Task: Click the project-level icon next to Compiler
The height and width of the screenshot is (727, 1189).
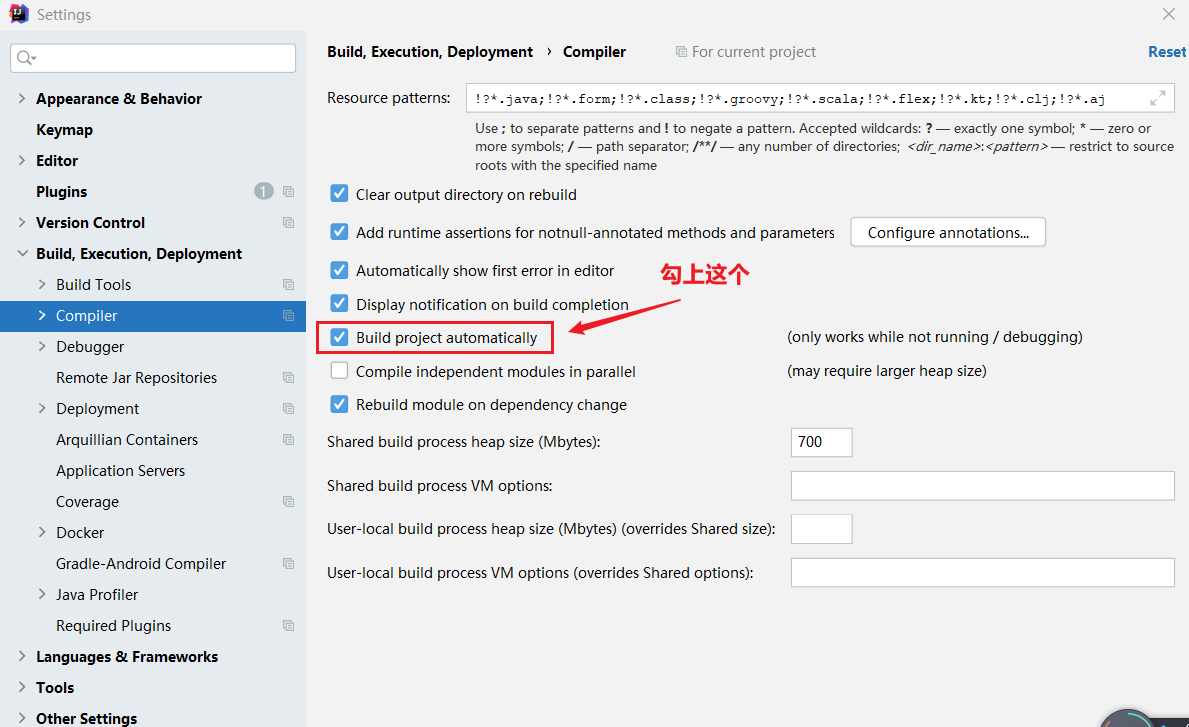Action: coord(288,316)
